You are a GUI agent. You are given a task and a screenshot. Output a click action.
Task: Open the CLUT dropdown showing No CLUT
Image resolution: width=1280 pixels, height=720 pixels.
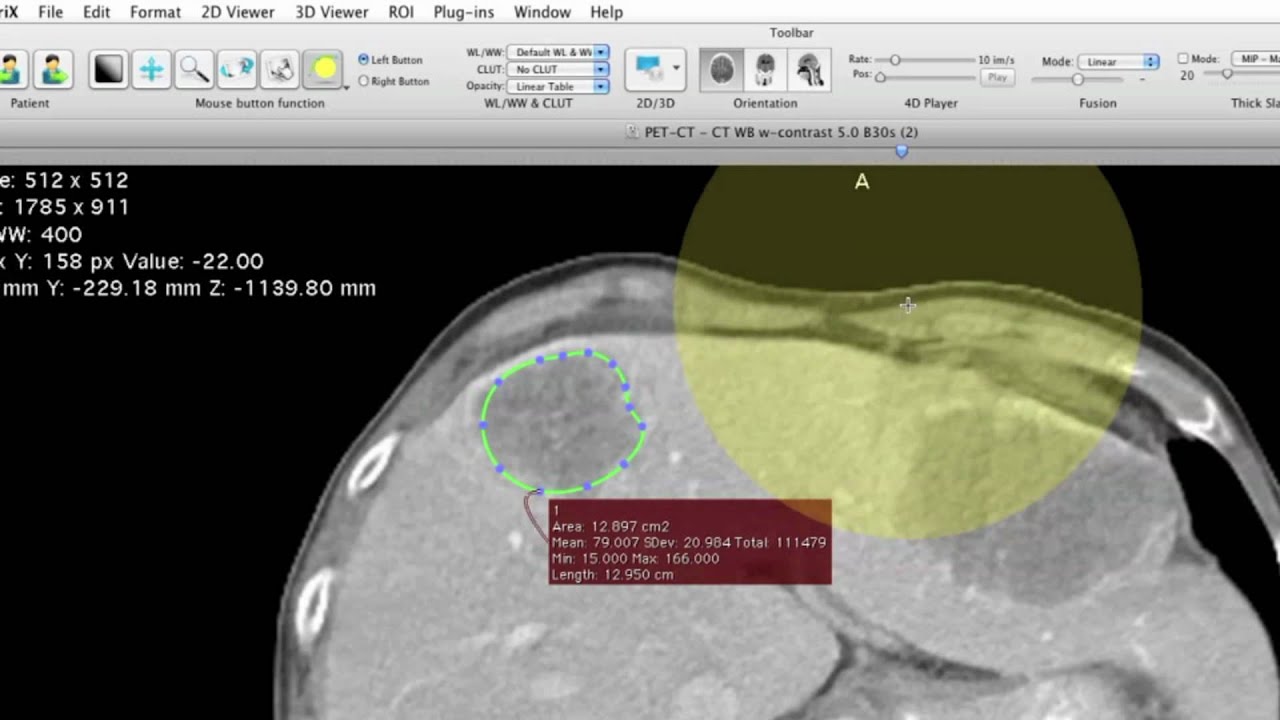[558, 69]
